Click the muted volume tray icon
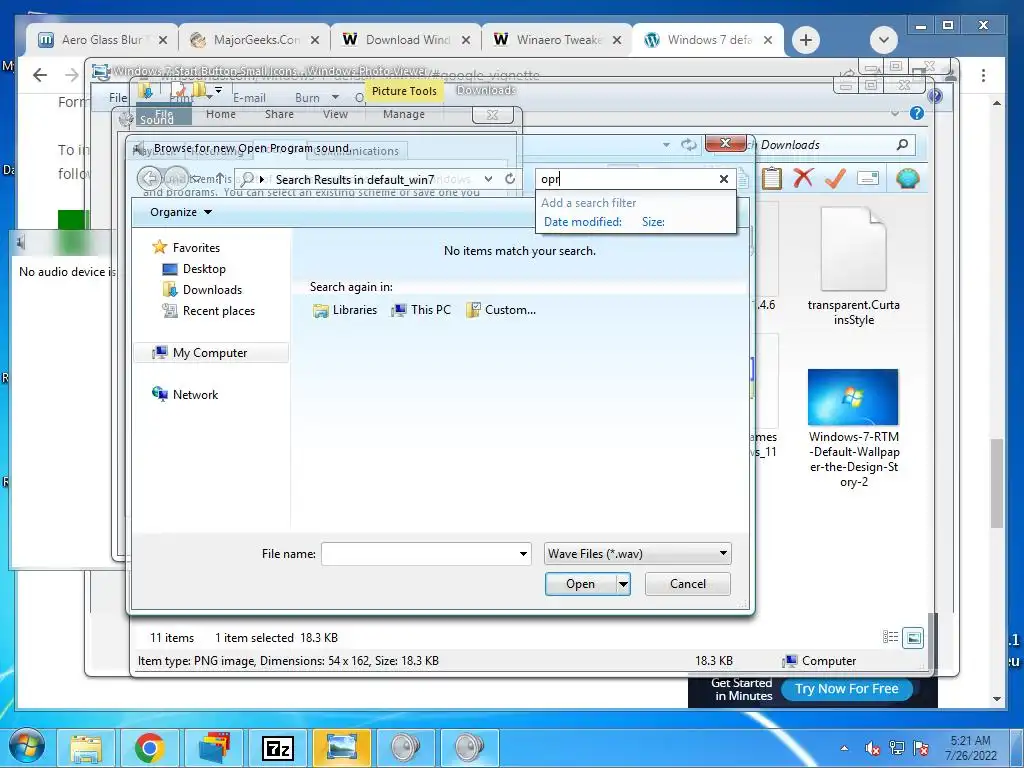 tap(872, 748)
